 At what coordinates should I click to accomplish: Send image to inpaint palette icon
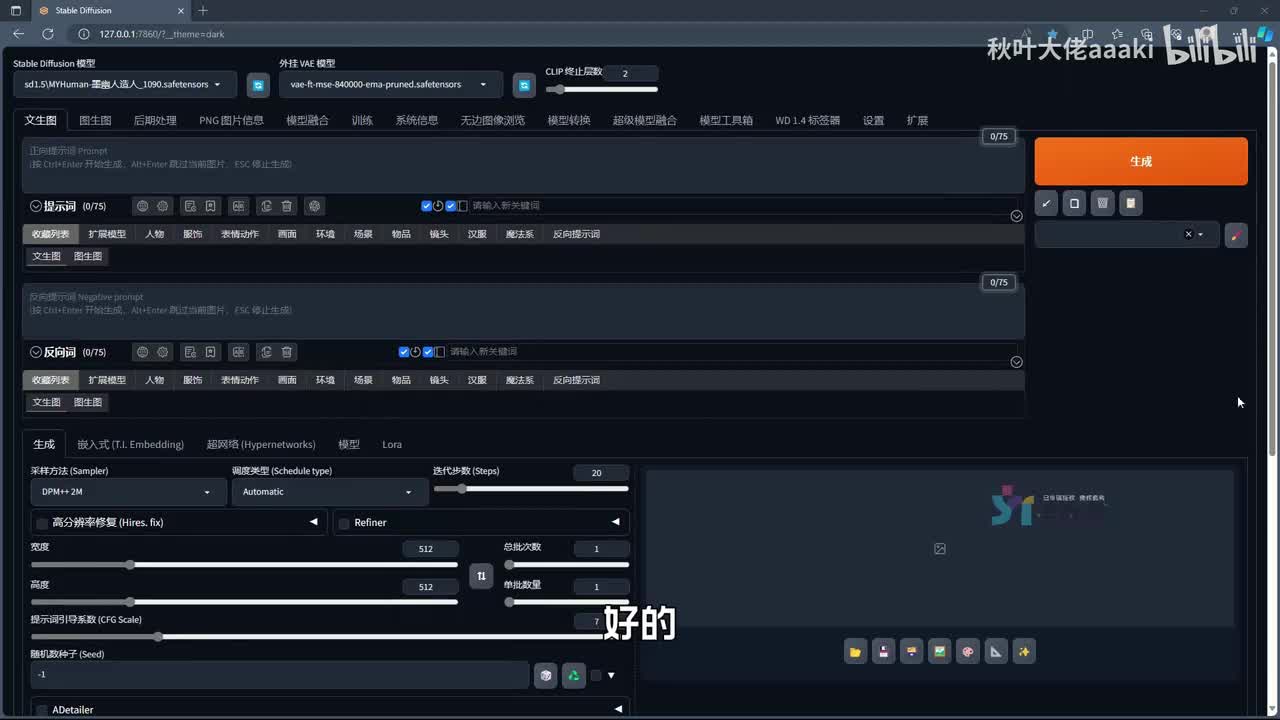click(967, 652)
